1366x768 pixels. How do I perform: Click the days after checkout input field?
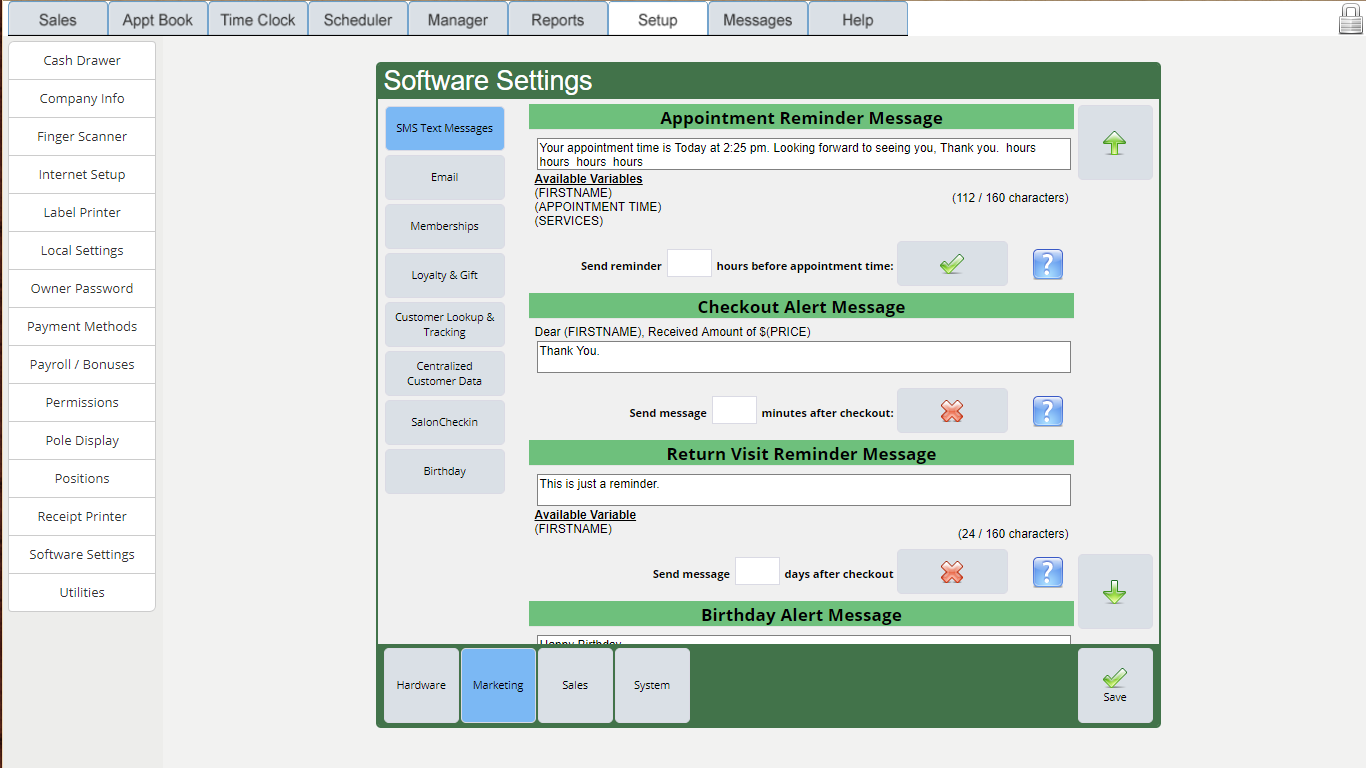[757, 572]
